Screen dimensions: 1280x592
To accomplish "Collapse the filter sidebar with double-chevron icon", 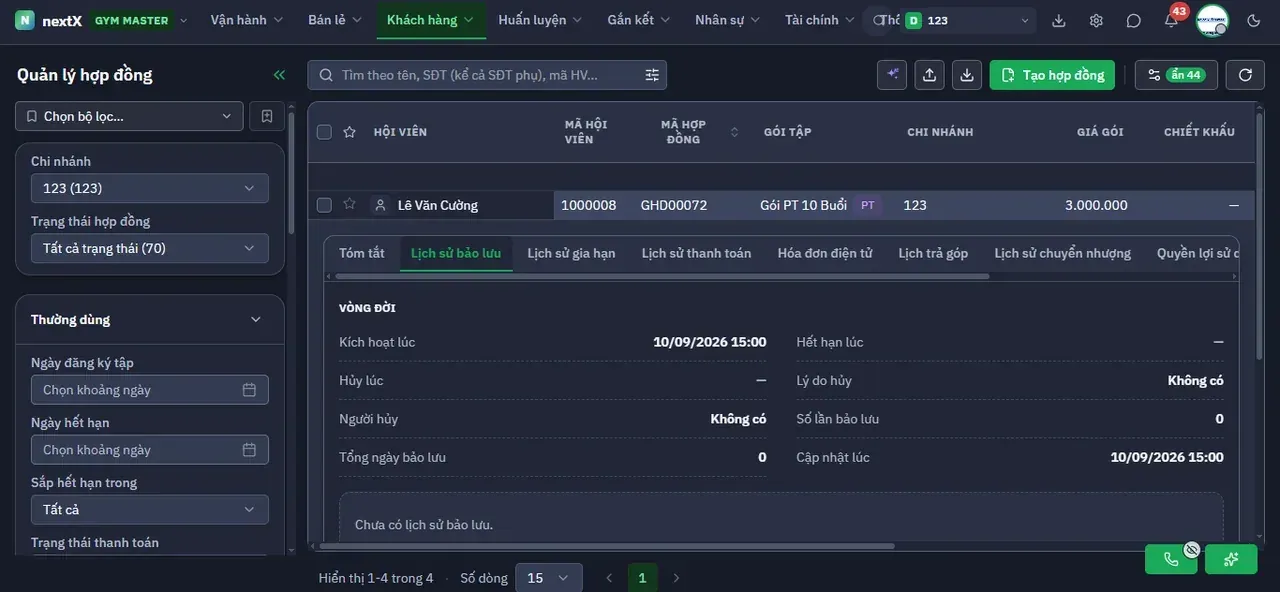I will 279,75.
